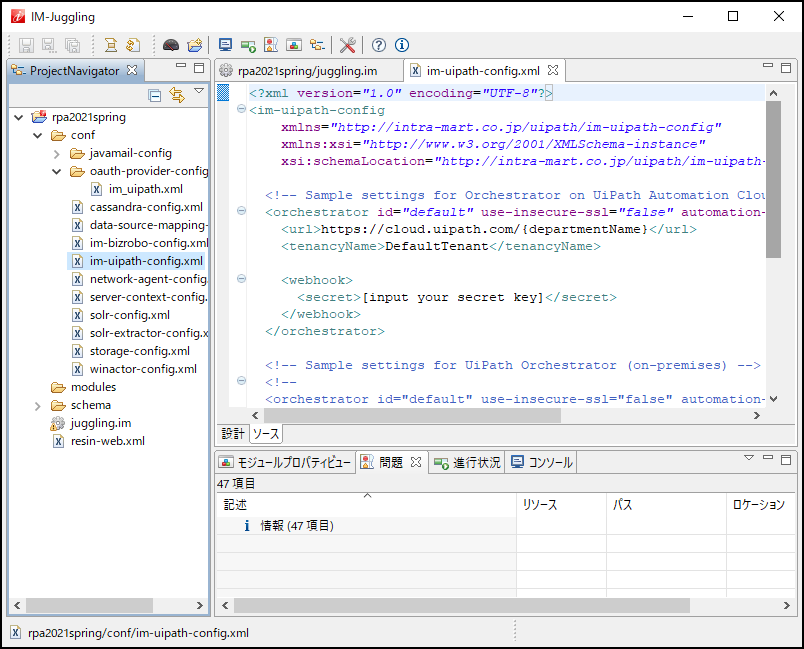The image size is (804, 649).
Task: Click the wrench settings icon in the toolbar
Action: (x=348, y=45)
